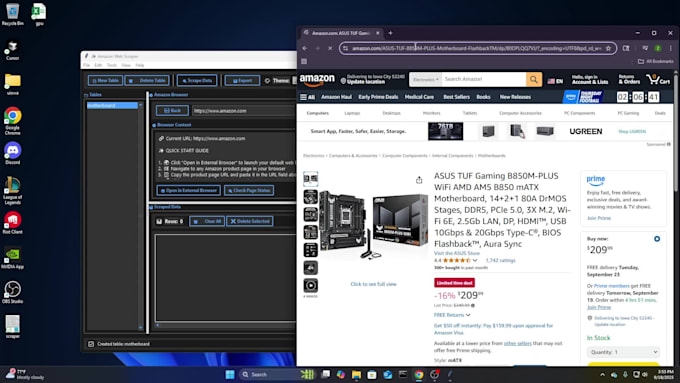This screenshot has height=383, width=680.
Task: Select the PC Components category tab
Action: tap(579, 113)
